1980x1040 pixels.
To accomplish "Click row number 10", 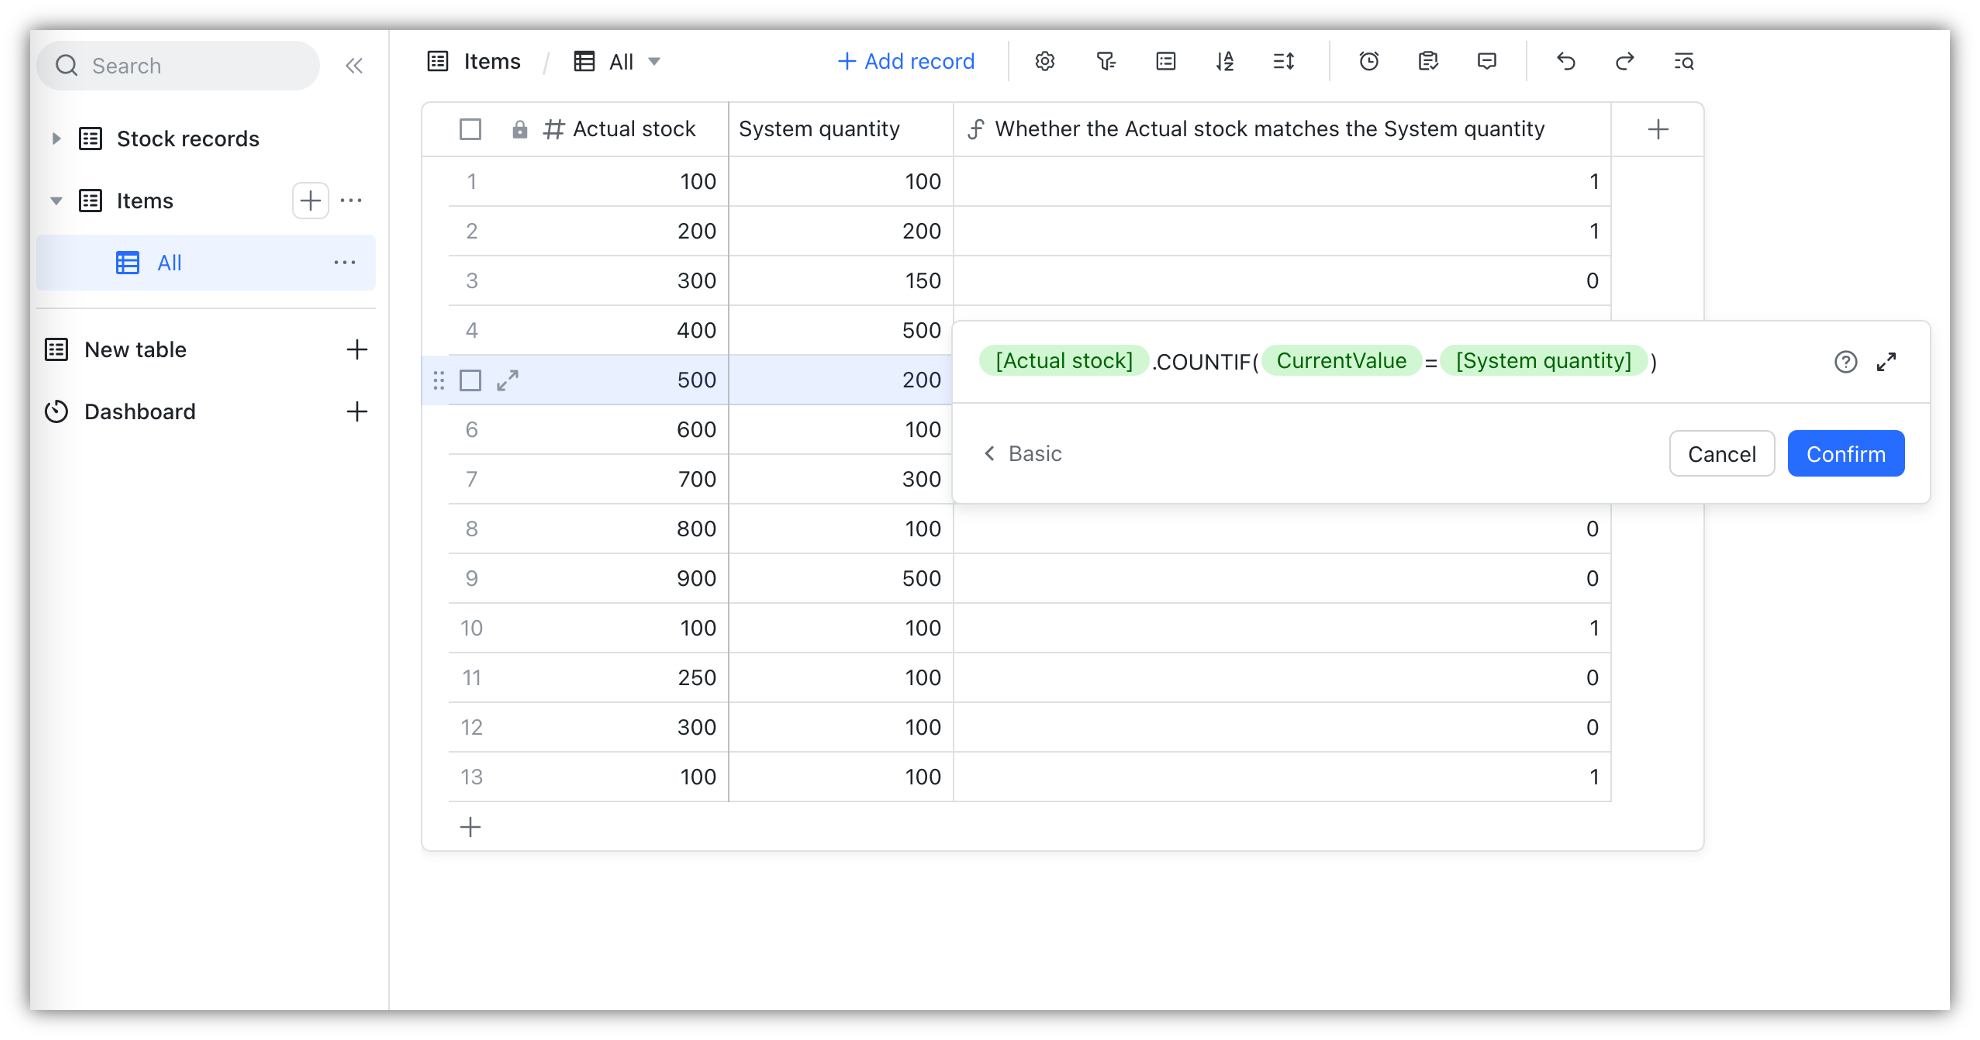I will (472, 628).
